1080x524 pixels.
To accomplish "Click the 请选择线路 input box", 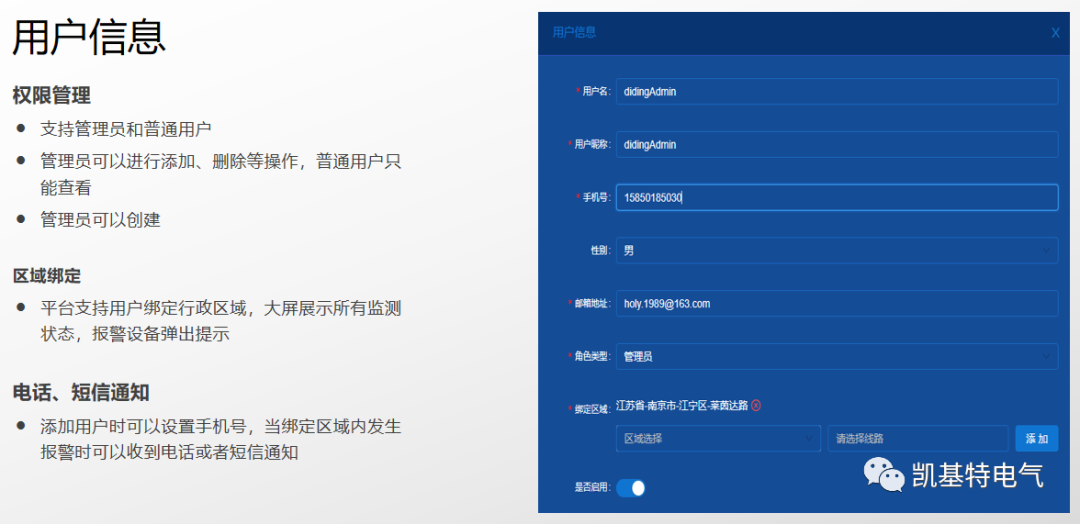I will [x=917, y=438].
